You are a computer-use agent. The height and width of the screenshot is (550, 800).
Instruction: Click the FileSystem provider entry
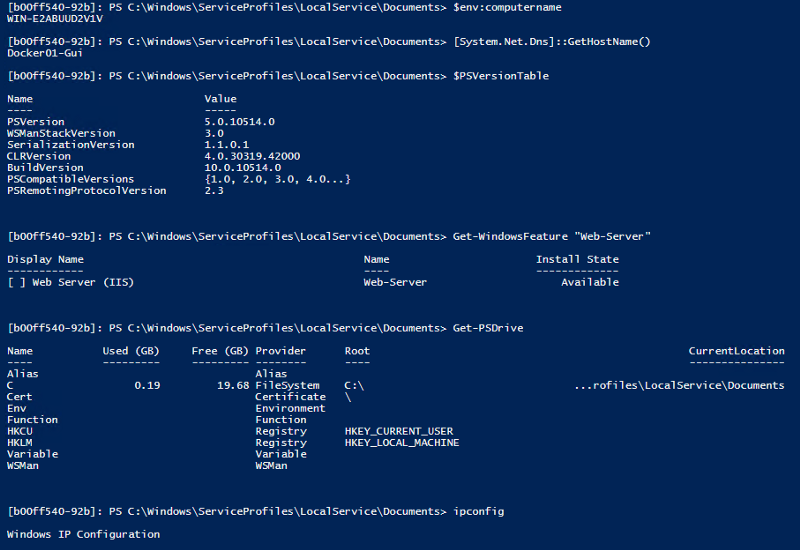click(287, 385)
